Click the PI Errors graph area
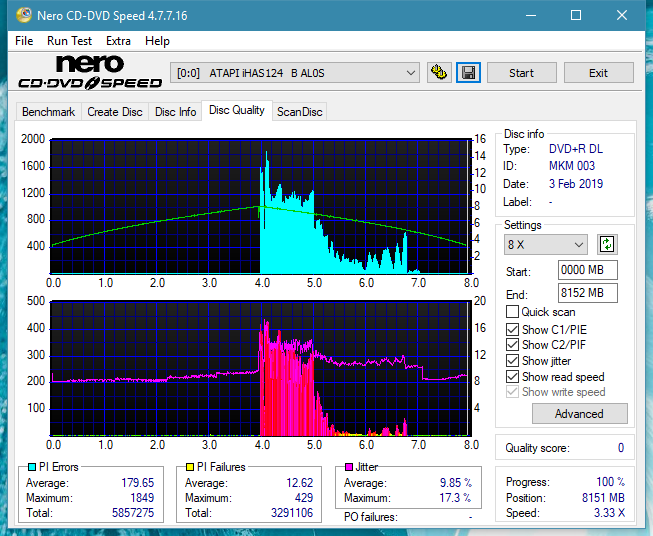Viewport: 653px width, 536px height. [x=261, y=207]
